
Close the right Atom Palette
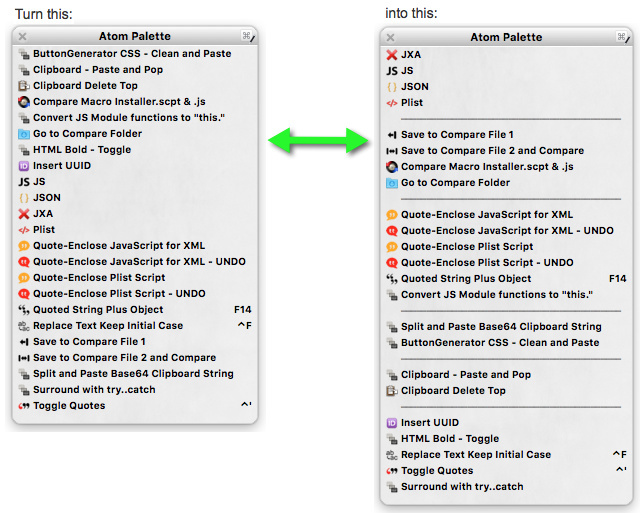(390, 38)
